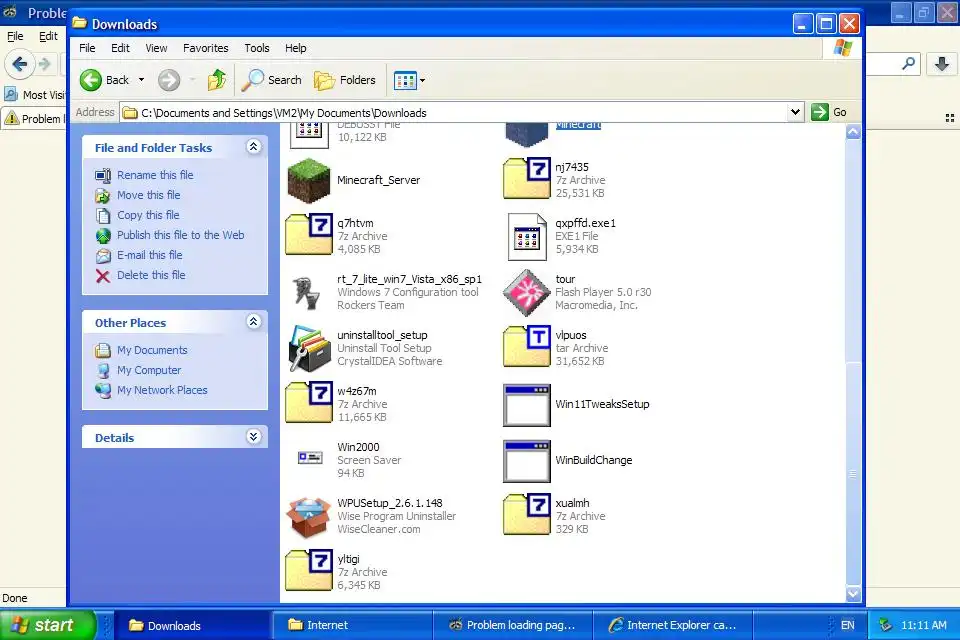Screen dimensions: 960x640
Task: Open the Help menu
Action: coord(296,48)
